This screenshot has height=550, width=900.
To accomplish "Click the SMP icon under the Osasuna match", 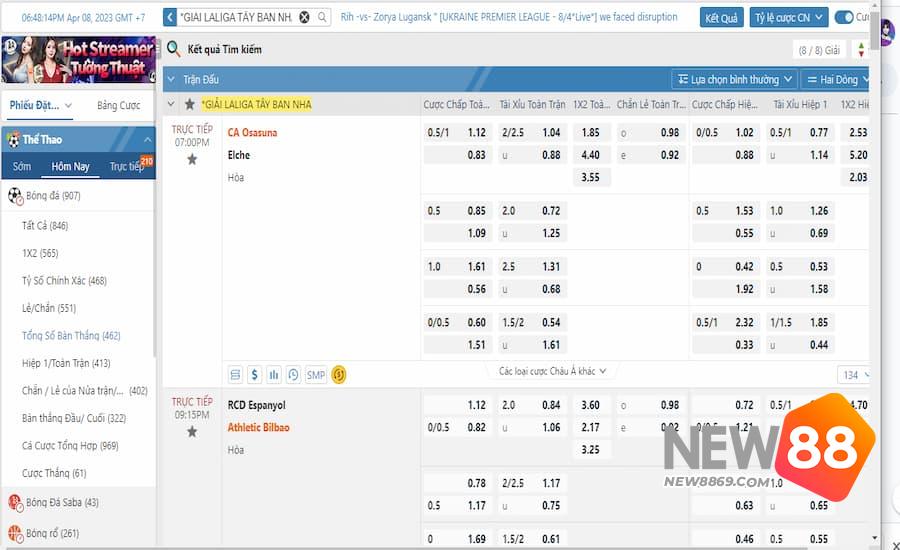I will 315,375.
